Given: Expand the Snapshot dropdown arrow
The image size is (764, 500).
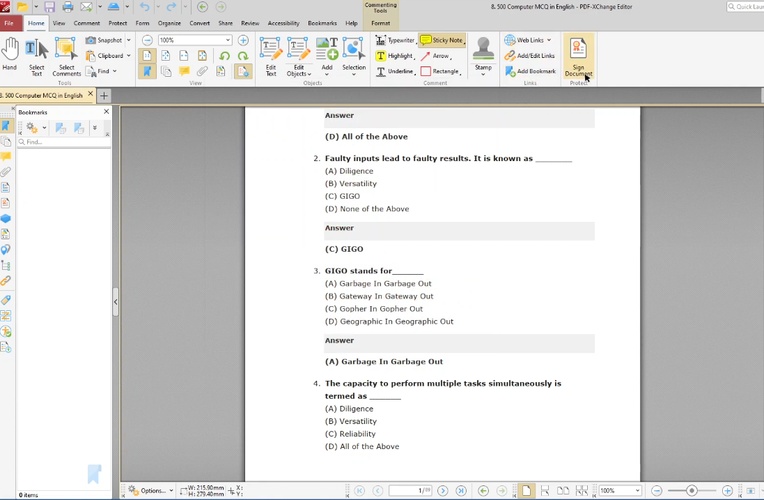Looking at the screenshot, I should coord(129,40).
